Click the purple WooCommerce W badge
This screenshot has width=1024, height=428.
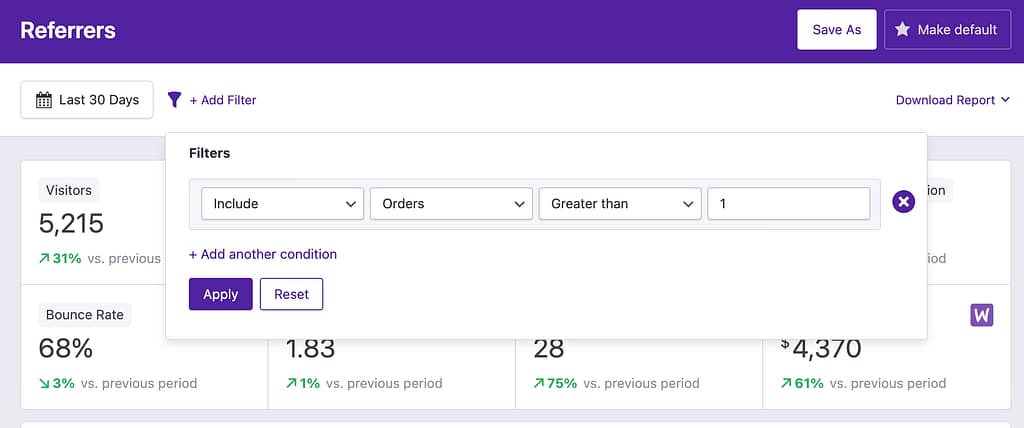click(982, 315)
